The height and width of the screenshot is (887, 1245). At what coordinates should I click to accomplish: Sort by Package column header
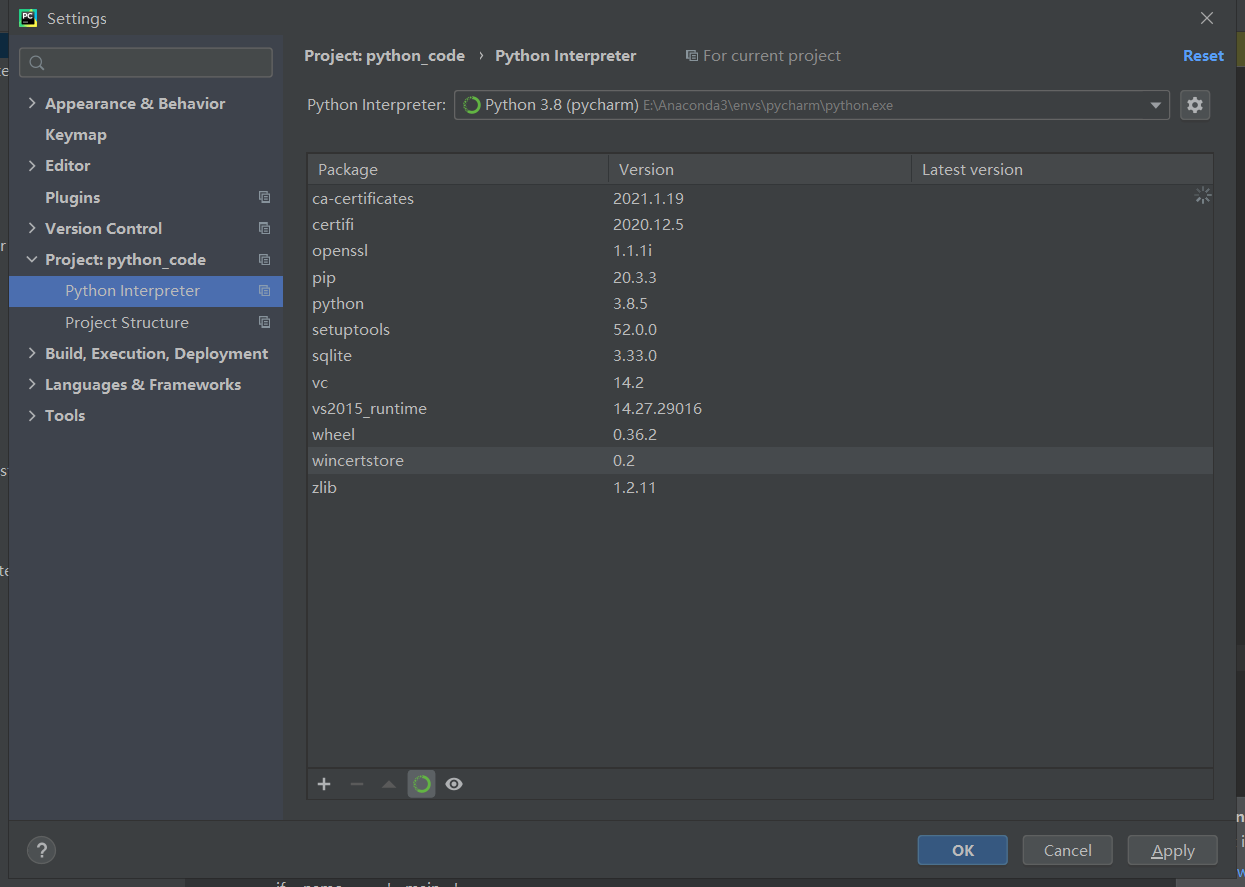coord(458,169)
